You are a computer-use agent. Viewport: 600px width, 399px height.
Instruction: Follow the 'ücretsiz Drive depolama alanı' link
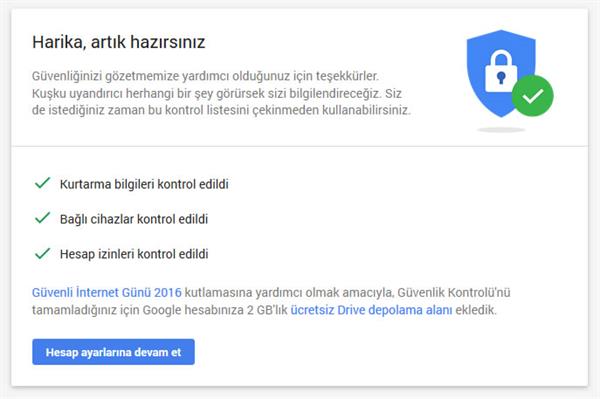click(x=372, y=310)
